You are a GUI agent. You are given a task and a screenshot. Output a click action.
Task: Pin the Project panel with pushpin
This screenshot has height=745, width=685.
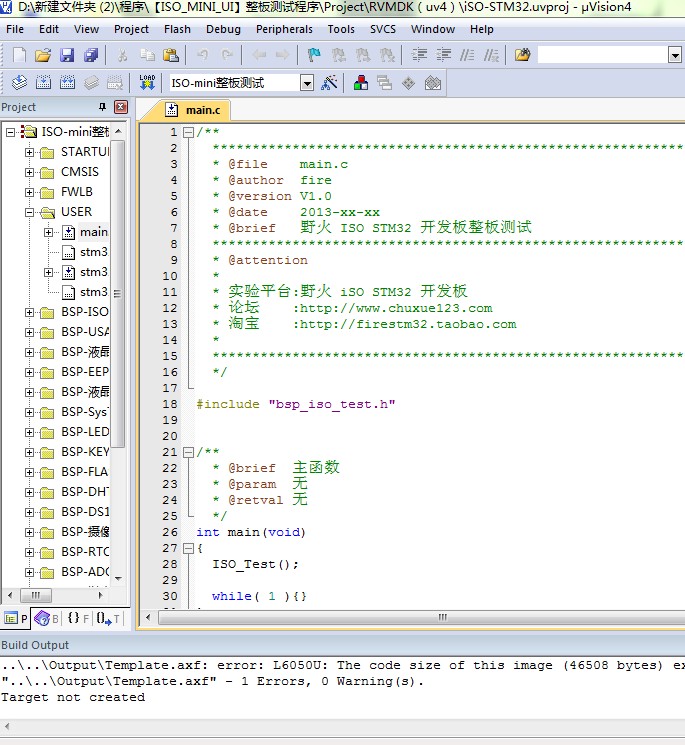coord(101,107)
